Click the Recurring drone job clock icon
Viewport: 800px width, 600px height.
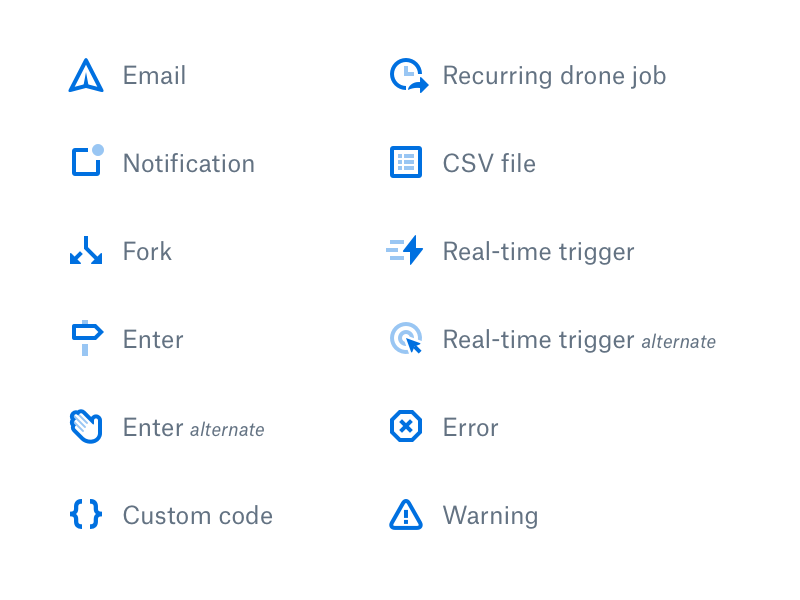pyautogui.click(x=407, y=76)
